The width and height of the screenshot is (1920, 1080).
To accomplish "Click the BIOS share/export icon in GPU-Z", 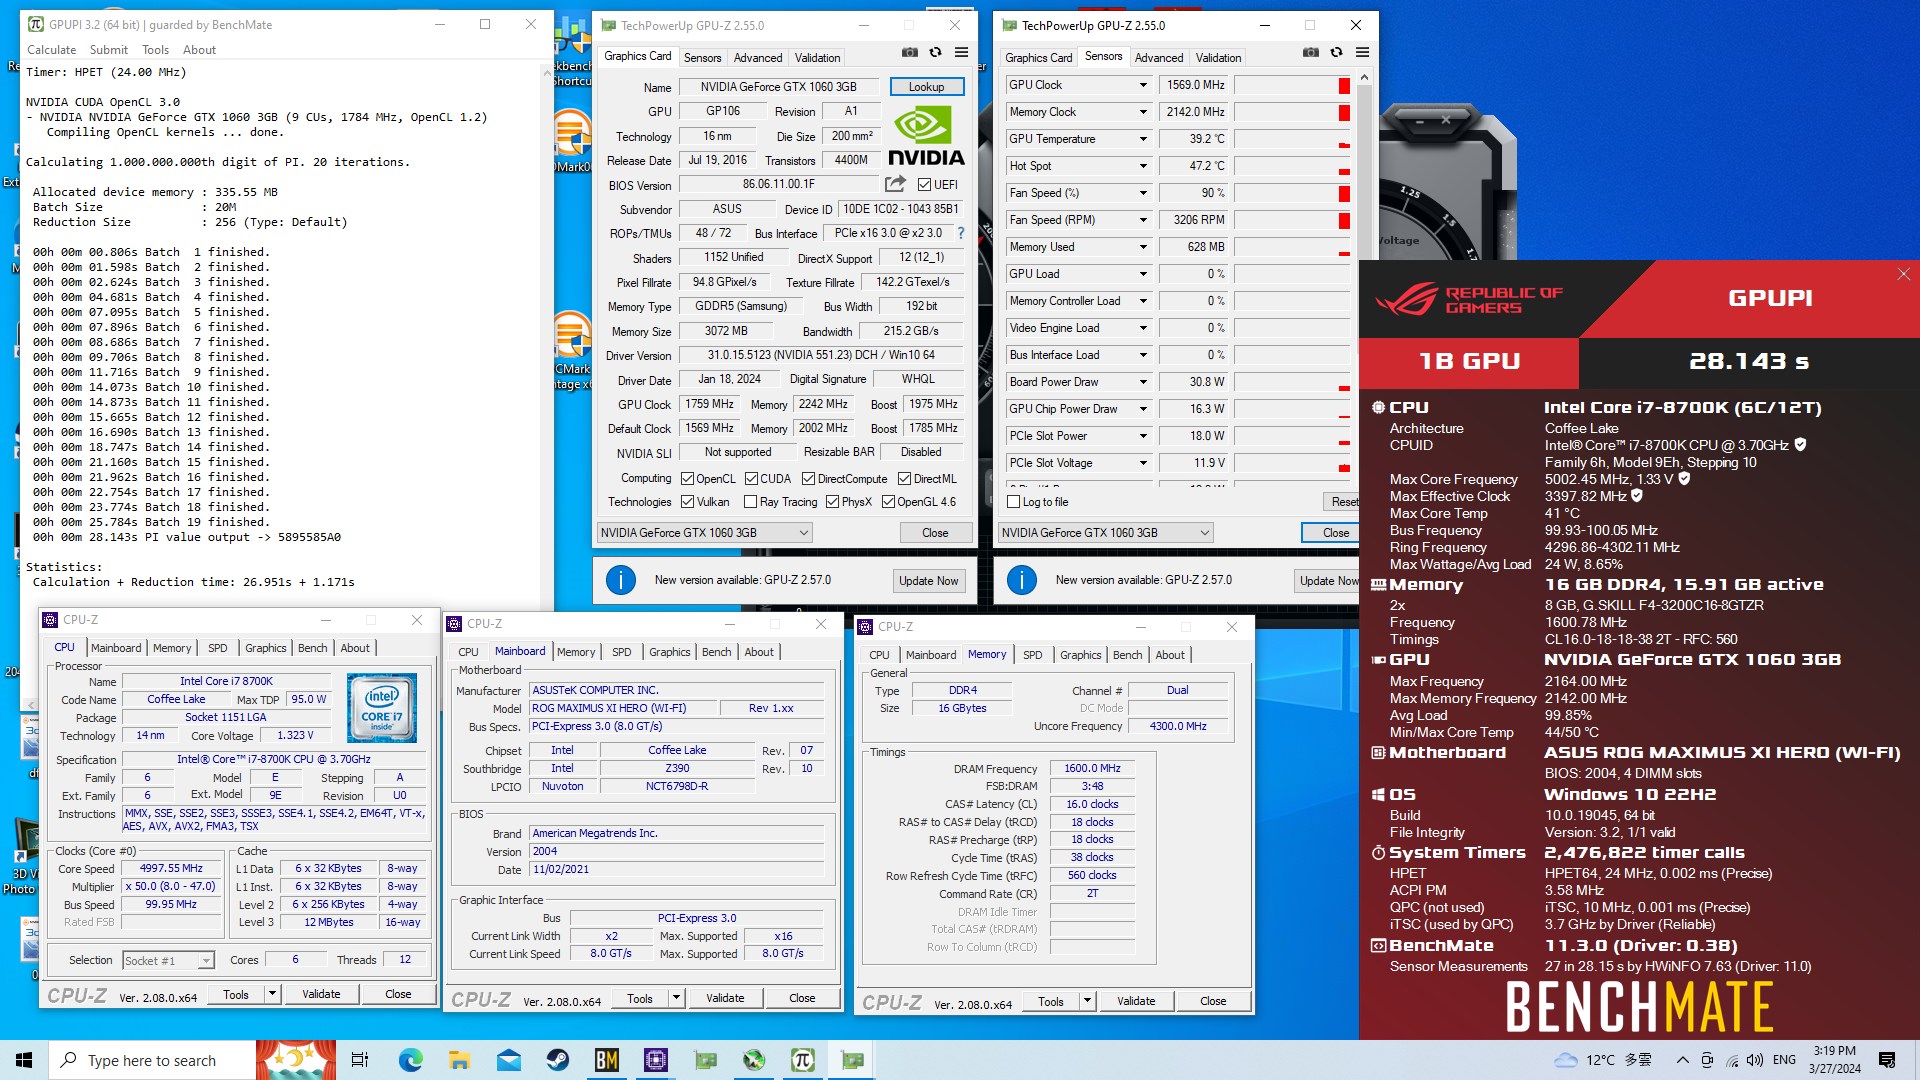I will [x=895, y=184].
